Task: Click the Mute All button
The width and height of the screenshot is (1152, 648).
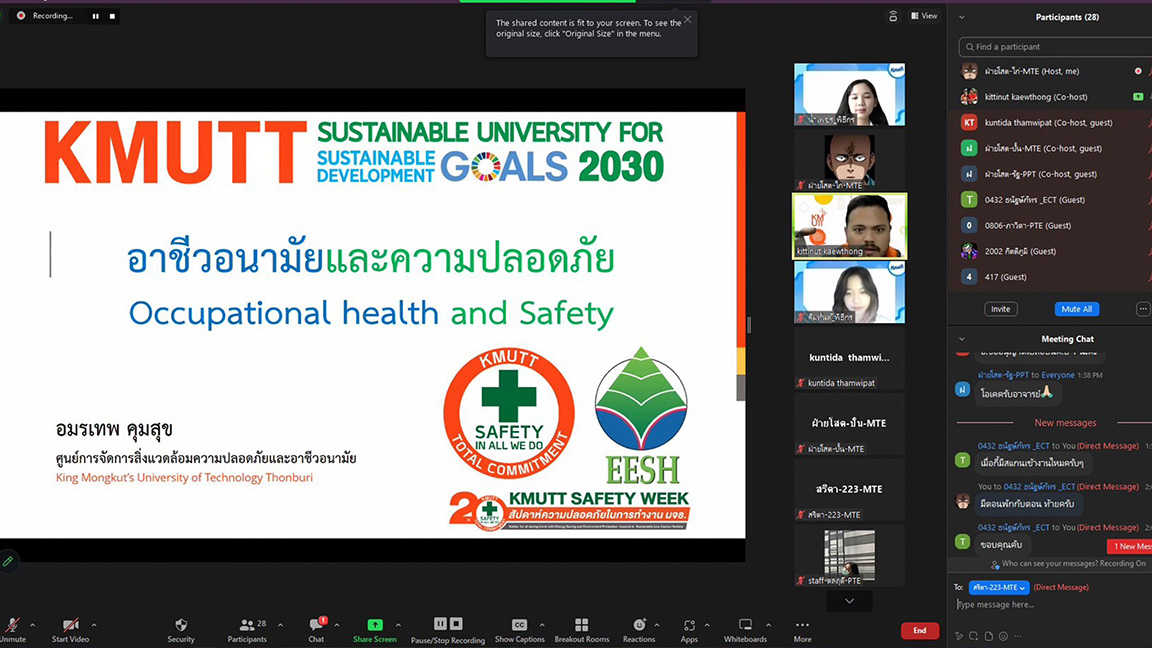Action: 1077,309
